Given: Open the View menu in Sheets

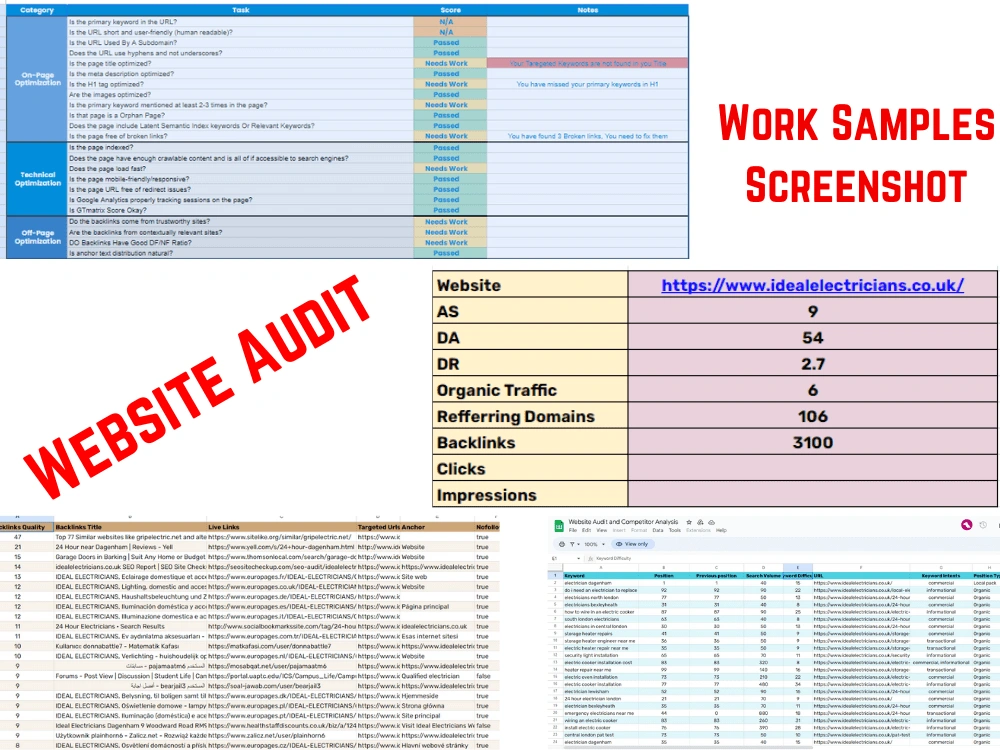Looking at the screenshot, I should [601, 530].
